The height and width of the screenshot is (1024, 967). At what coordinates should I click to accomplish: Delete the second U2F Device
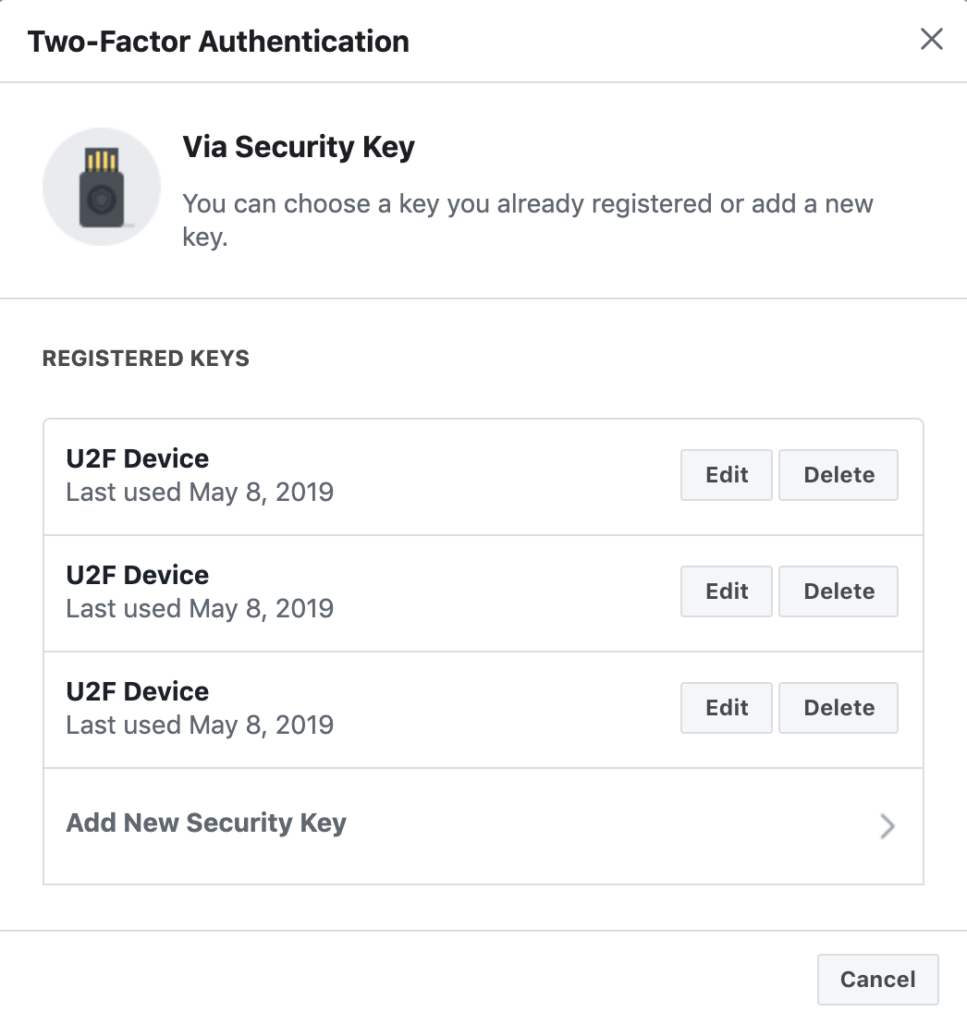click(838, 591)
